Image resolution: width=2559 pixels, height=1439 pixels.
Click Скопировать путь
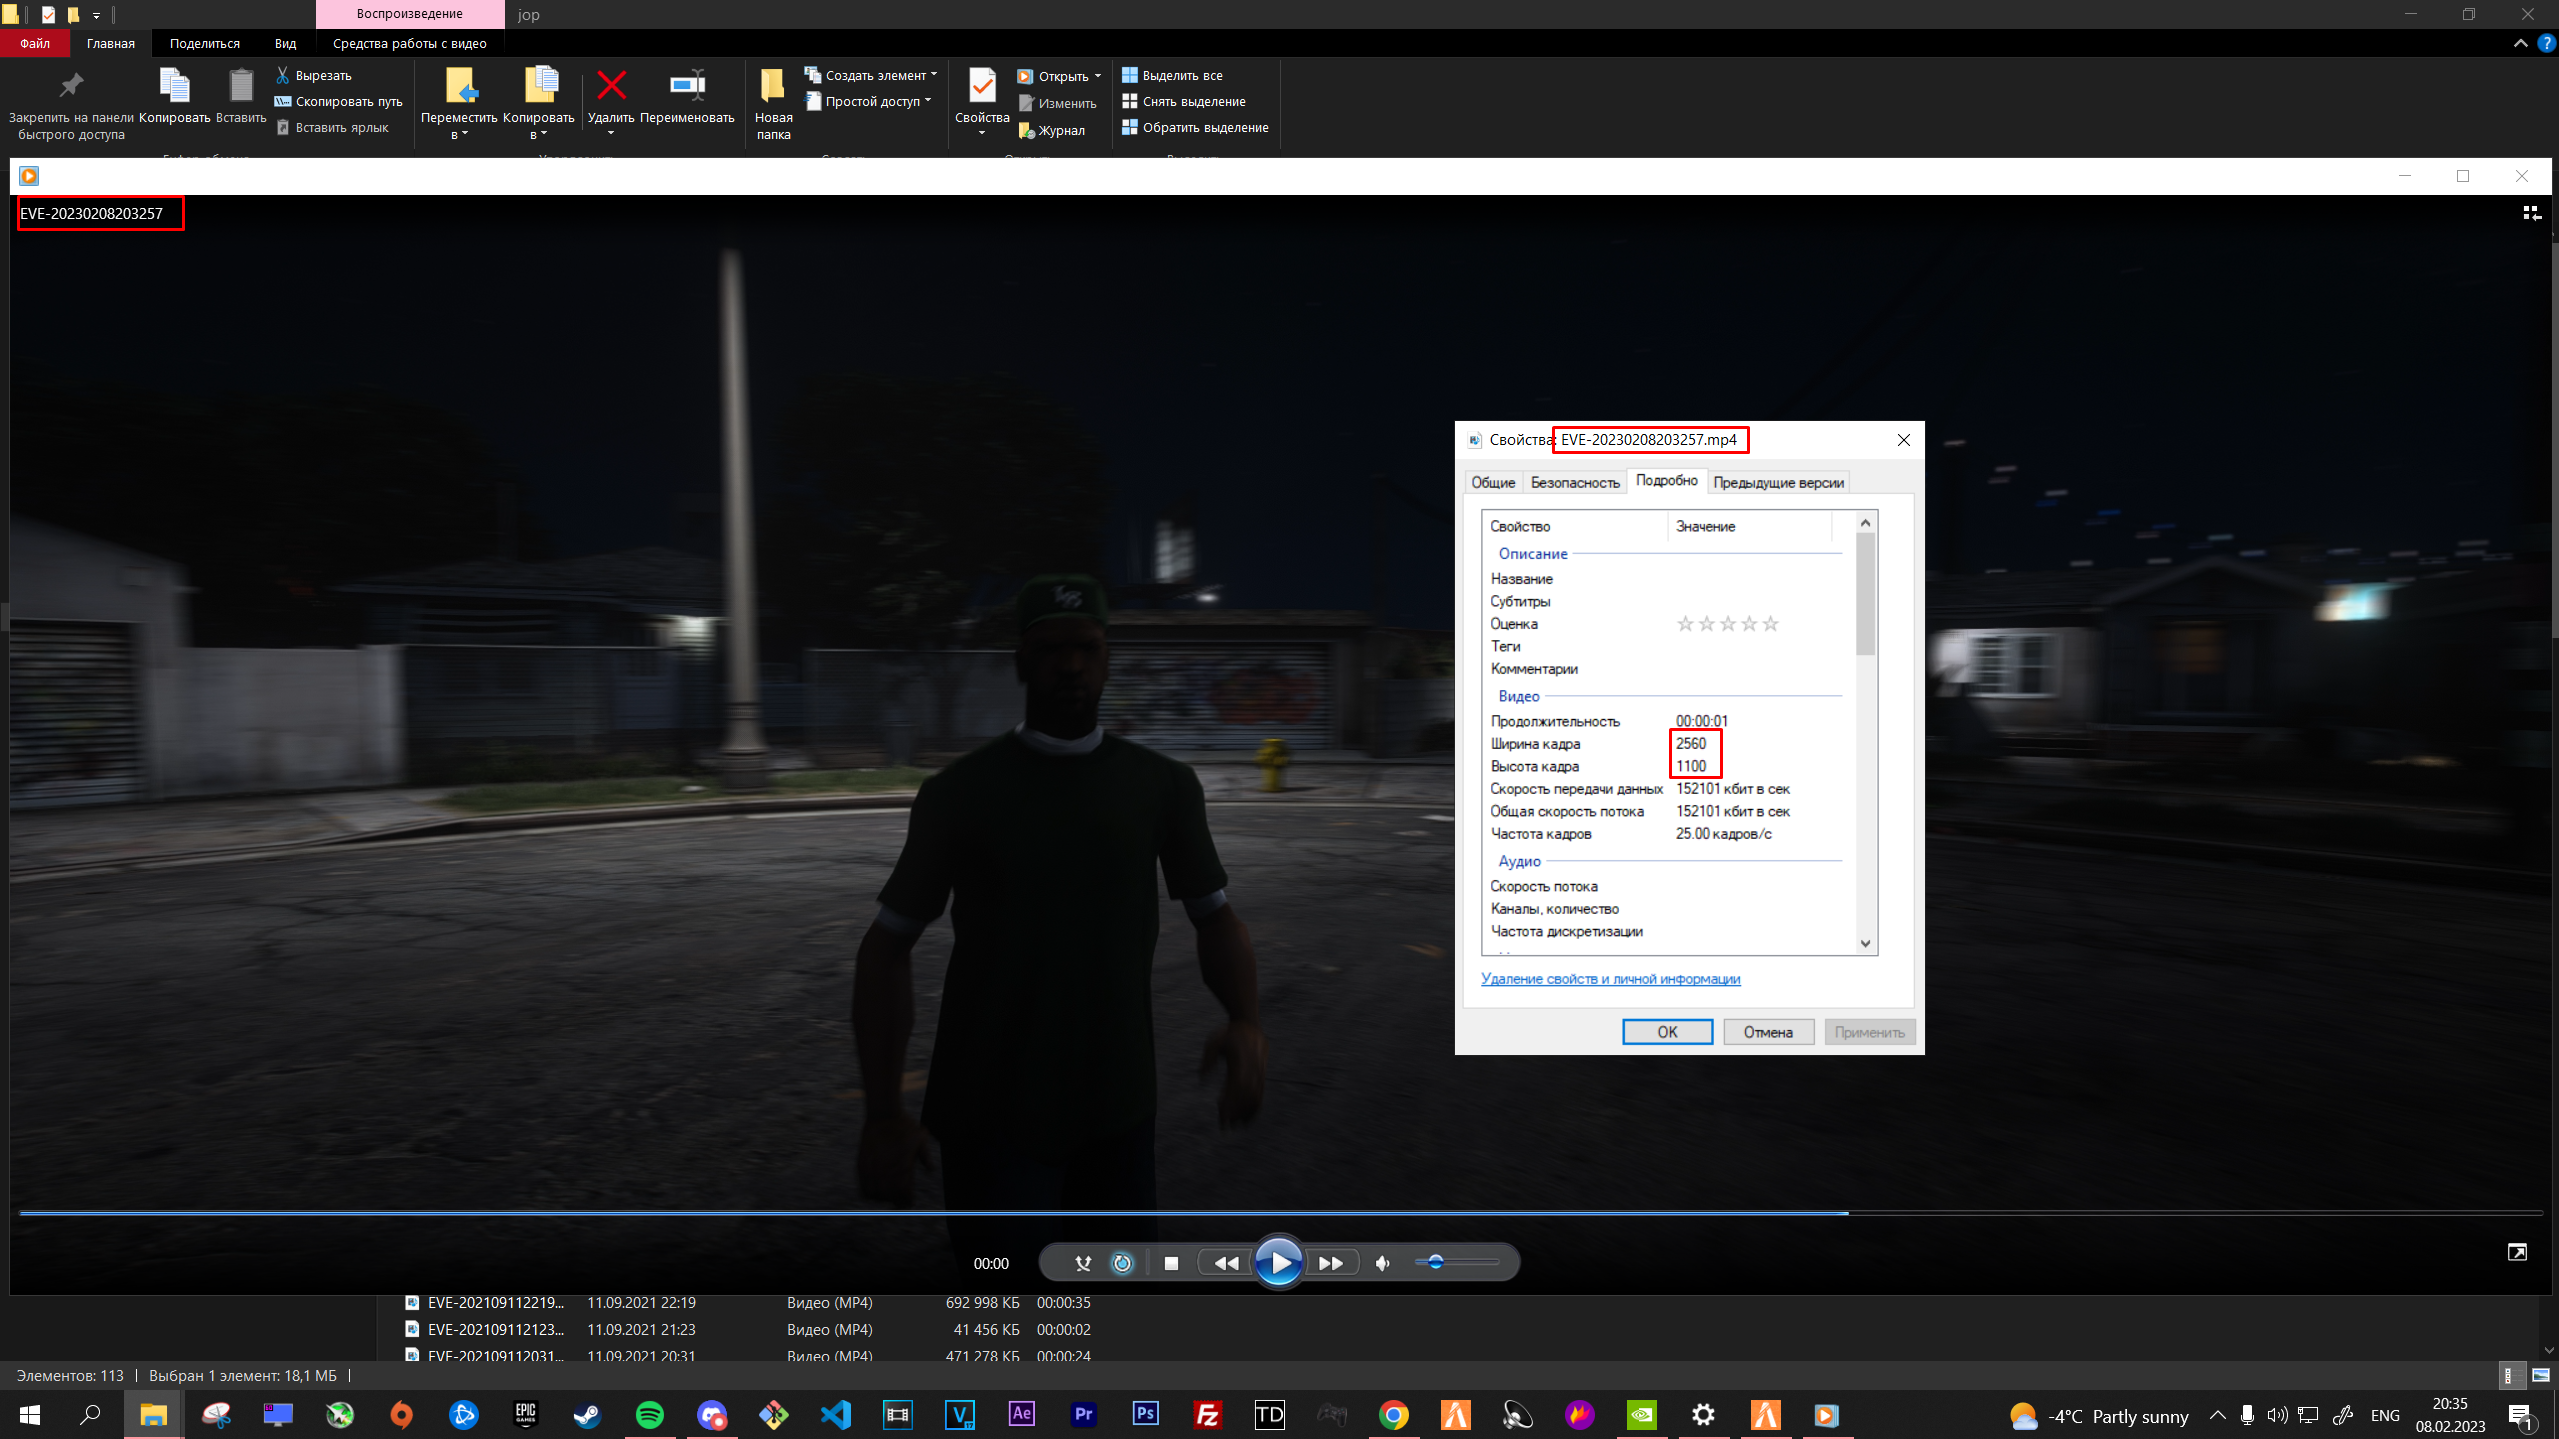(338, 101)
